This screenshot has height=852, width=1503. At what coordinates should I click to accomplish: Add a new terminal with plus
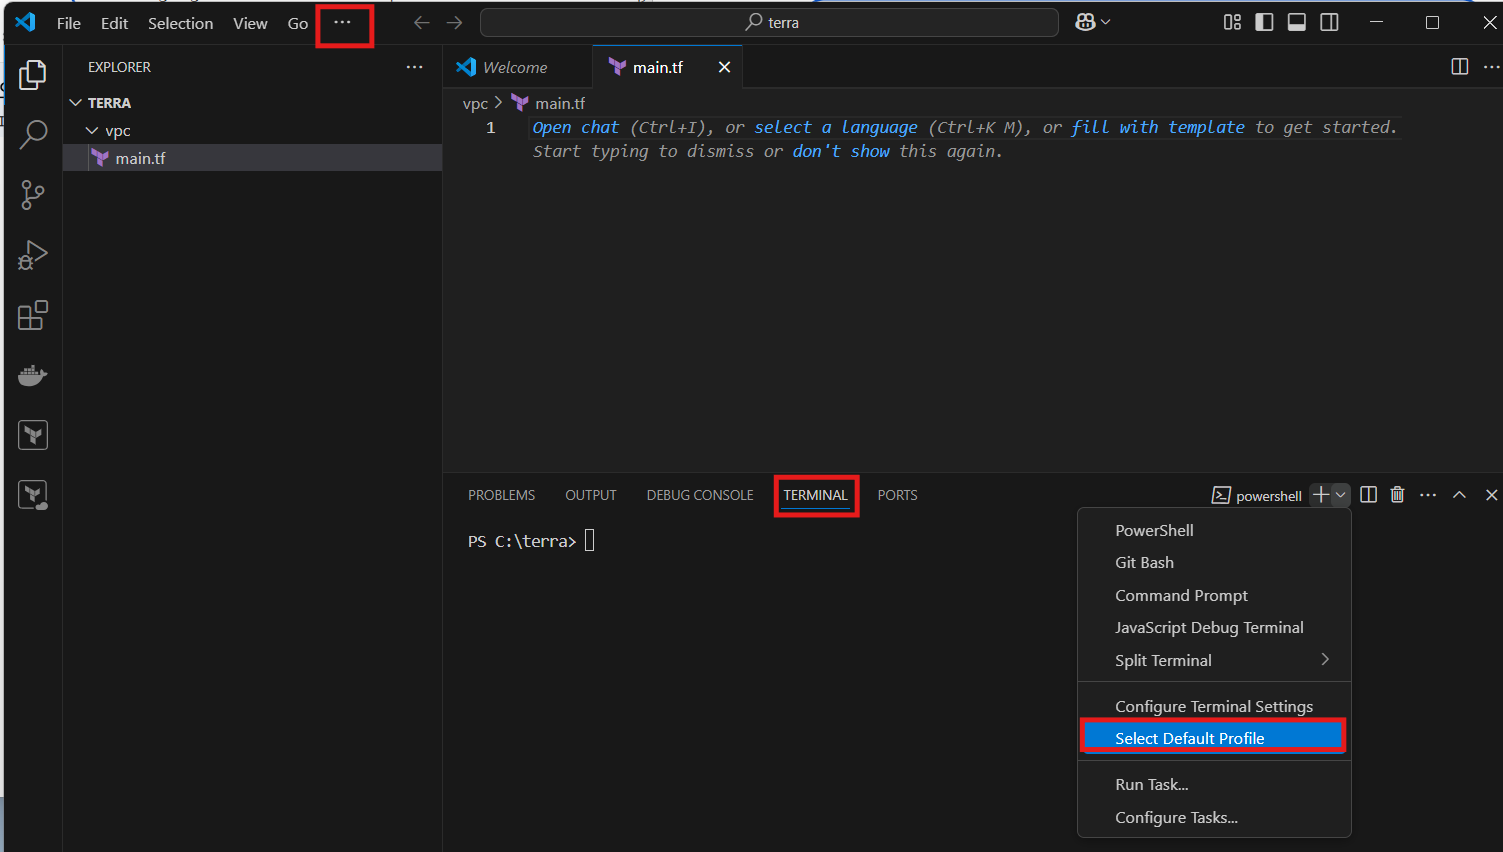[1321, 495]
